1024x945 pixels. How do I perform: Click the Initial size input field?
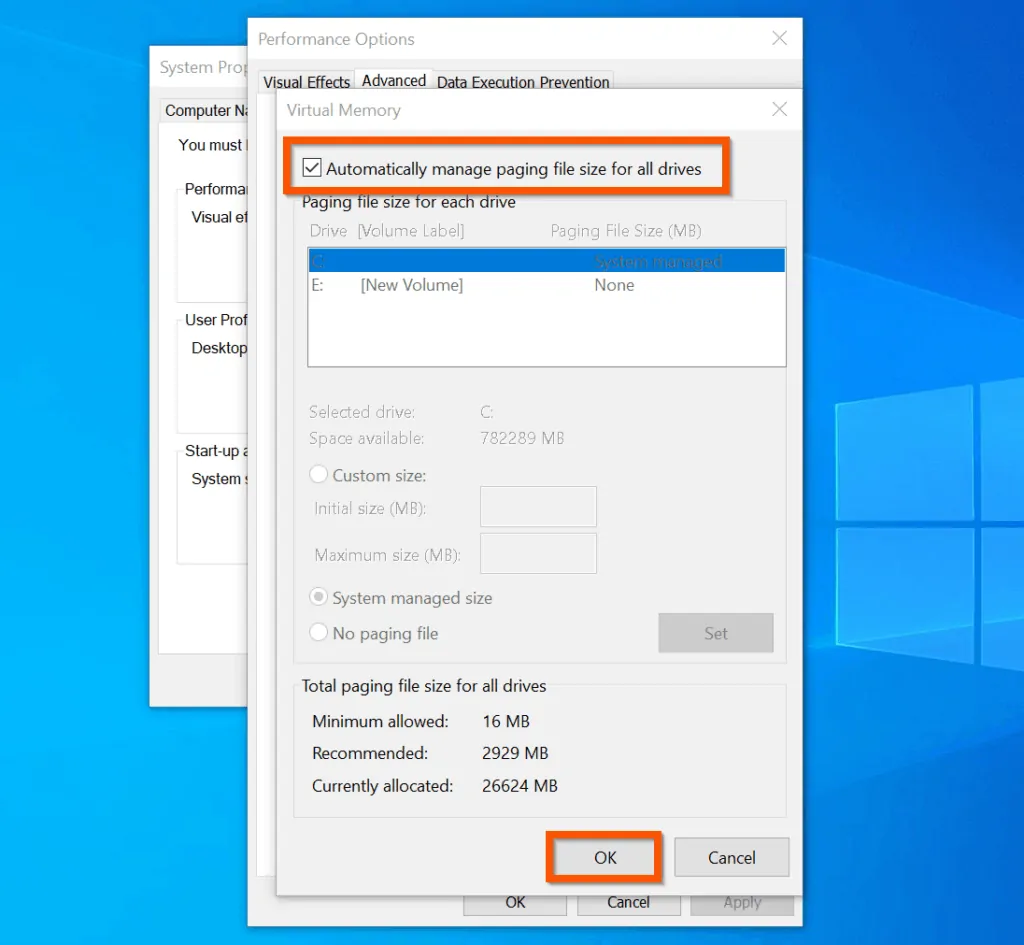click(x=538, y=507)
